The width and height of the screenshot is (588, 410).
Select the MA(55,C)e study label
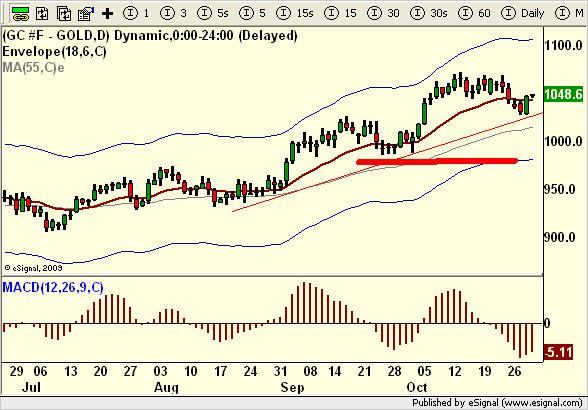[x=33, y=68]
